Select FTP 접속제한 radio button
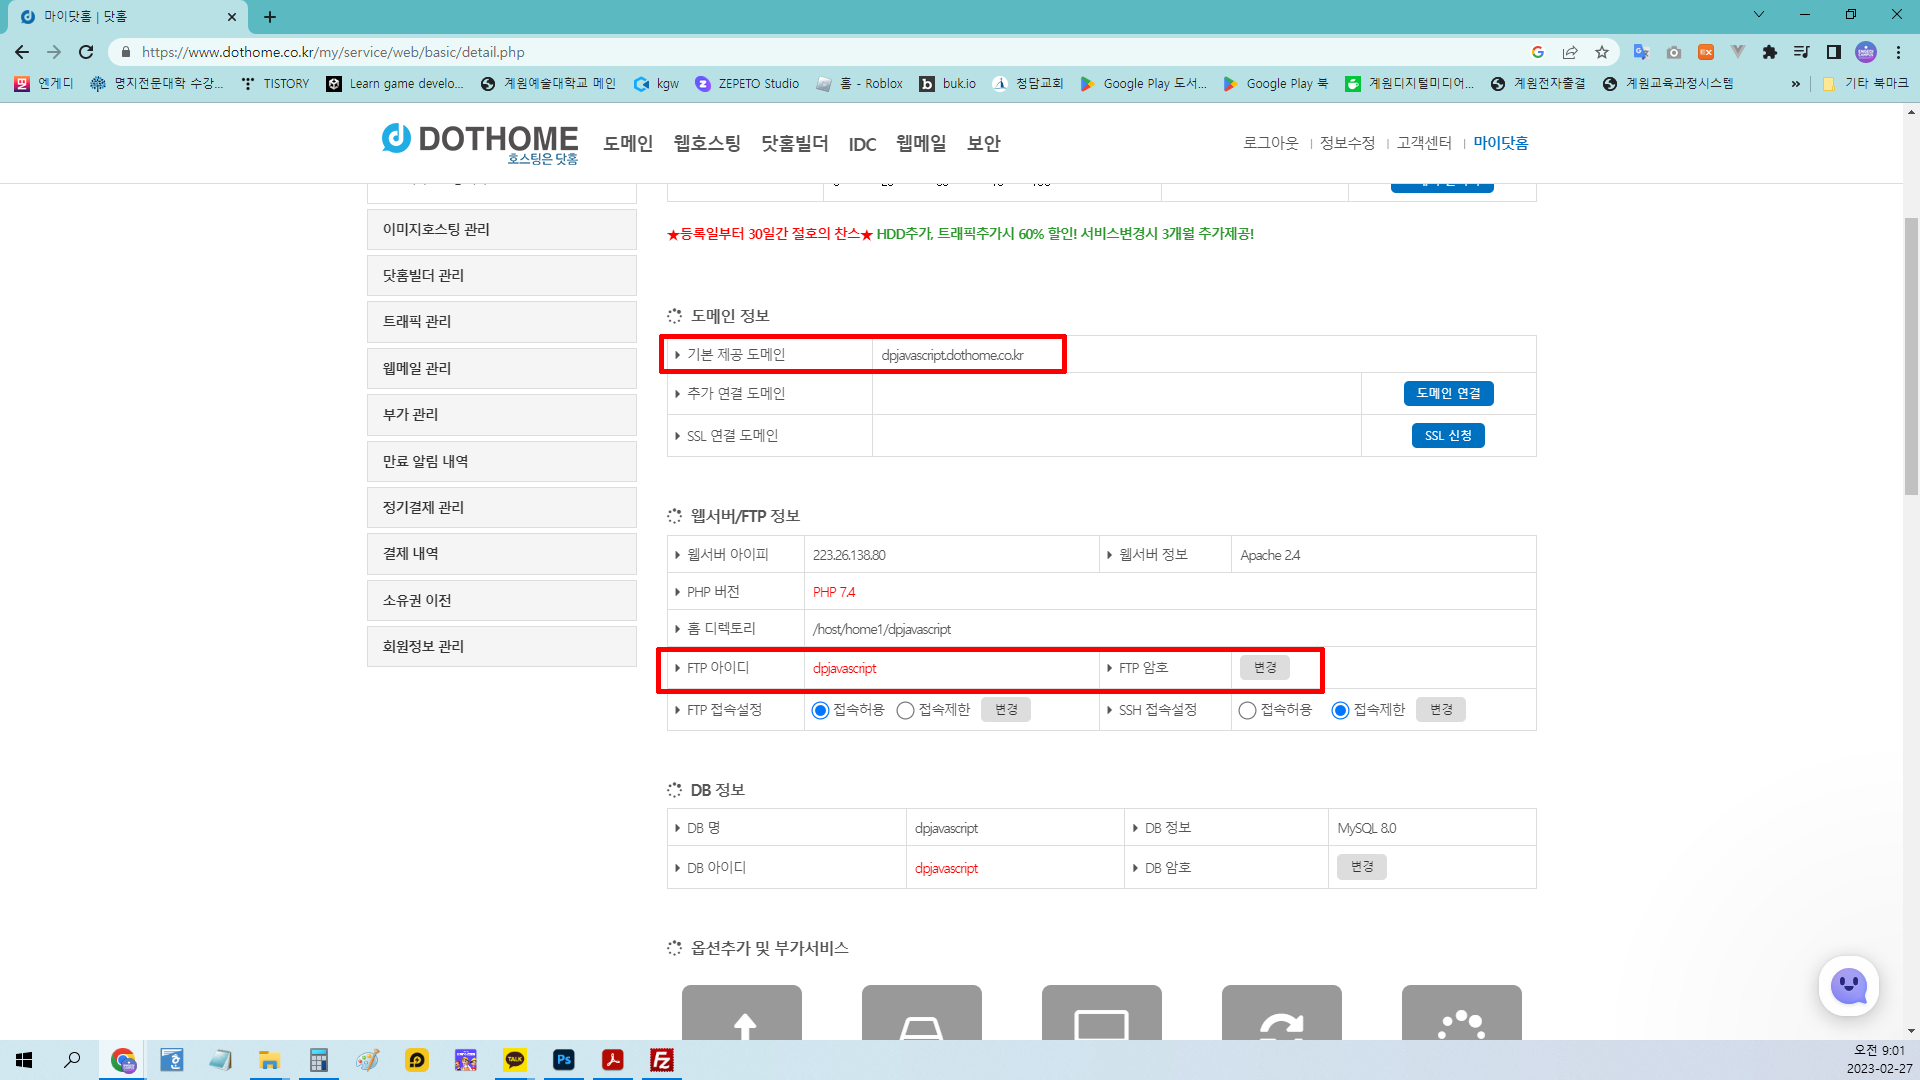The height and width of the screenshot is (1080, 1920). pyautogui.click(x=905, y=710)
